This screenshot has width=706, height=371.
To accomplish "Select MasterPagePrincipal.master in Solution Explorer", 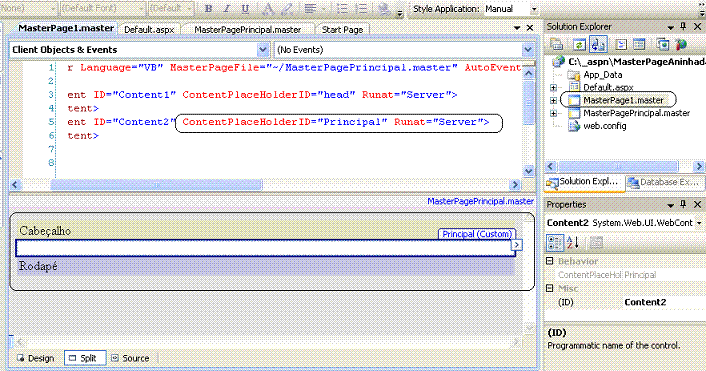I will 636,113.
